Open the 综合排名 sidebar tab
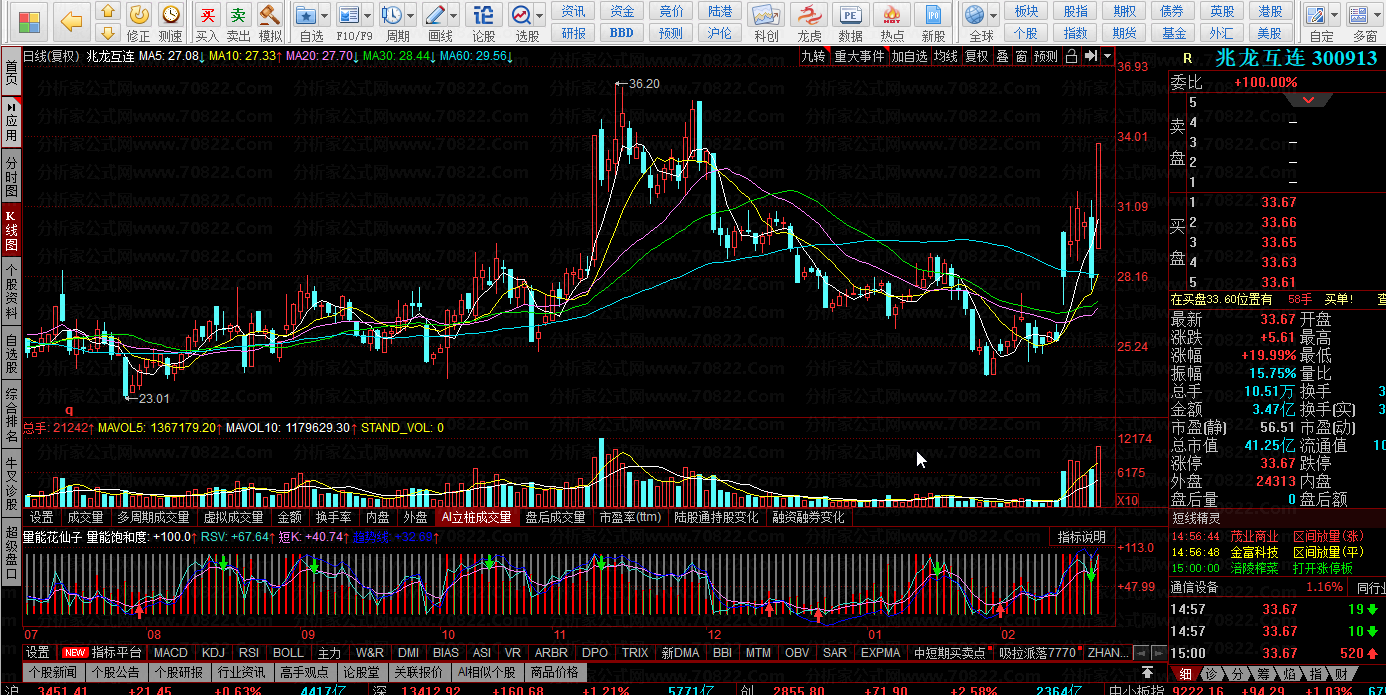Viewport: 1386px width, 695px height. [x=11, y=415]
